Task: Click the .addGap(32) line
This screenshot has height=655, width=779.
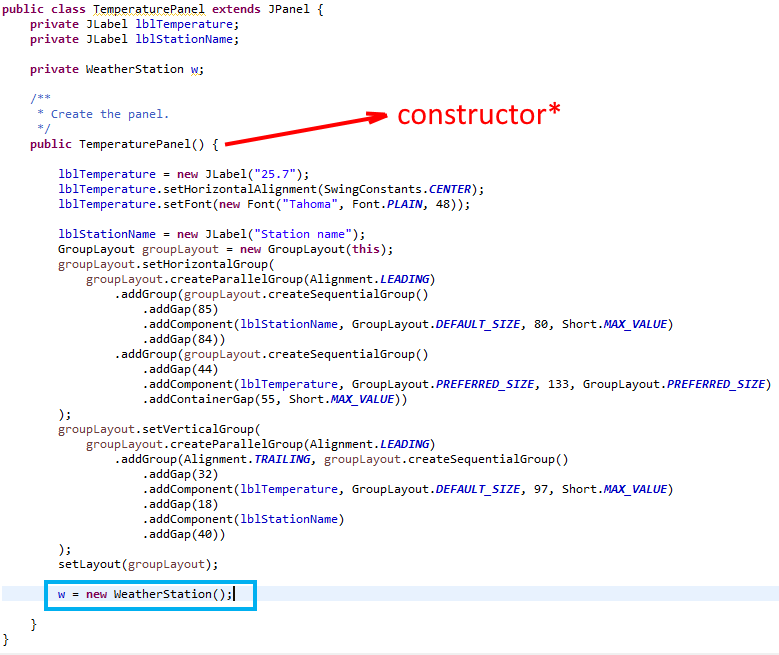Action: point(181,474)
